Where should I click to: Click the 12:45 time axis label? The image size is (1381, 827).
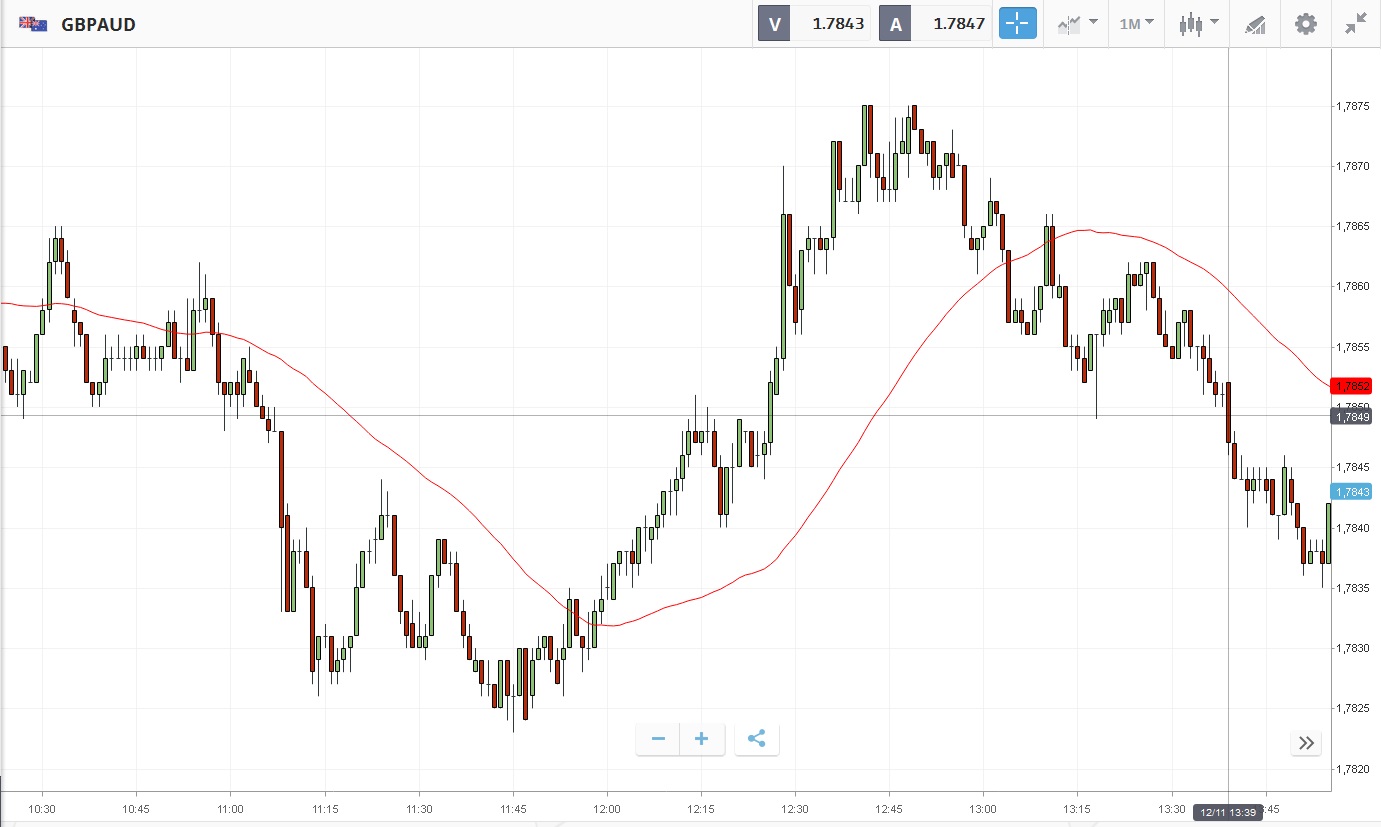[889, 808]
